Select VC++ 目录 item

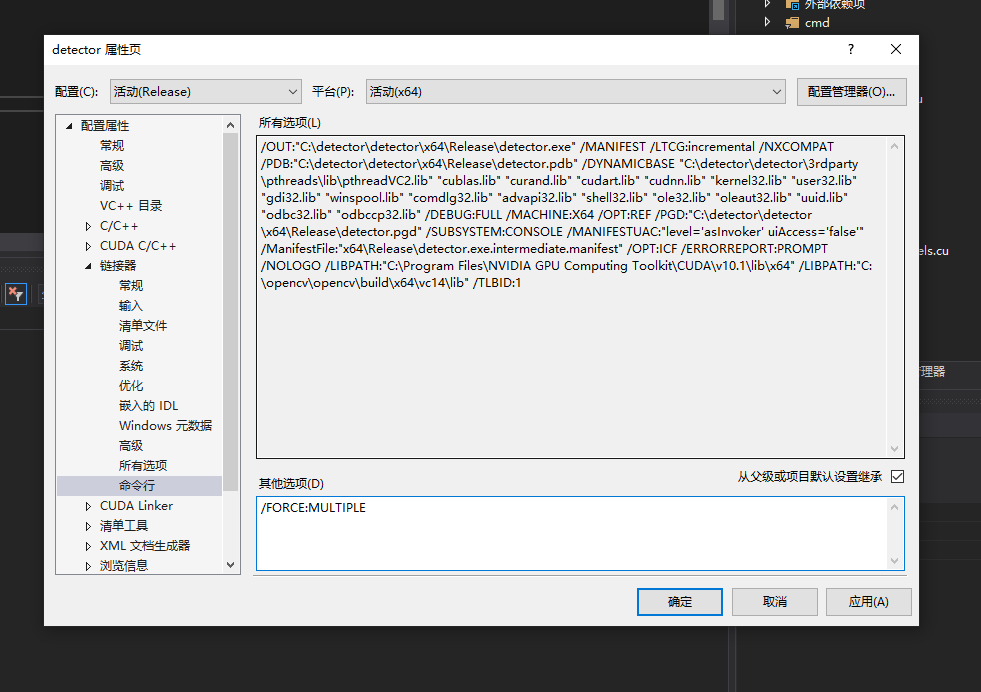click(x=131, y=206)
